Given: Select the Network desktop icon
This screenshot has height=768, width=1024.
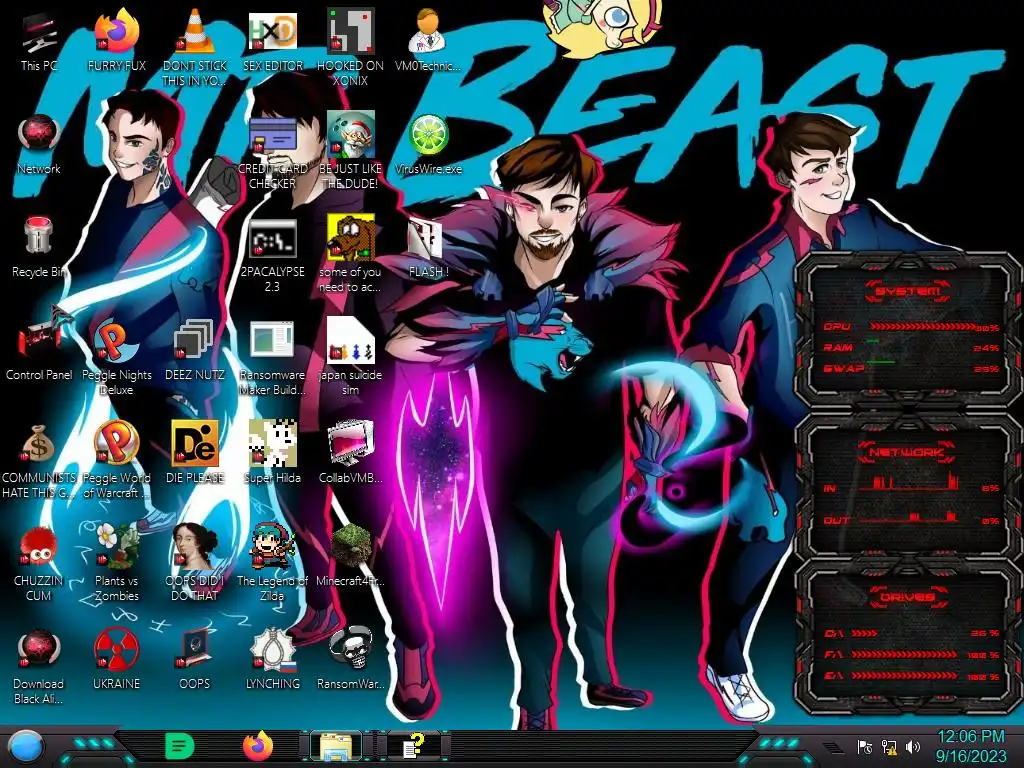Looking at the screenshot, I should tap(39, 145).
